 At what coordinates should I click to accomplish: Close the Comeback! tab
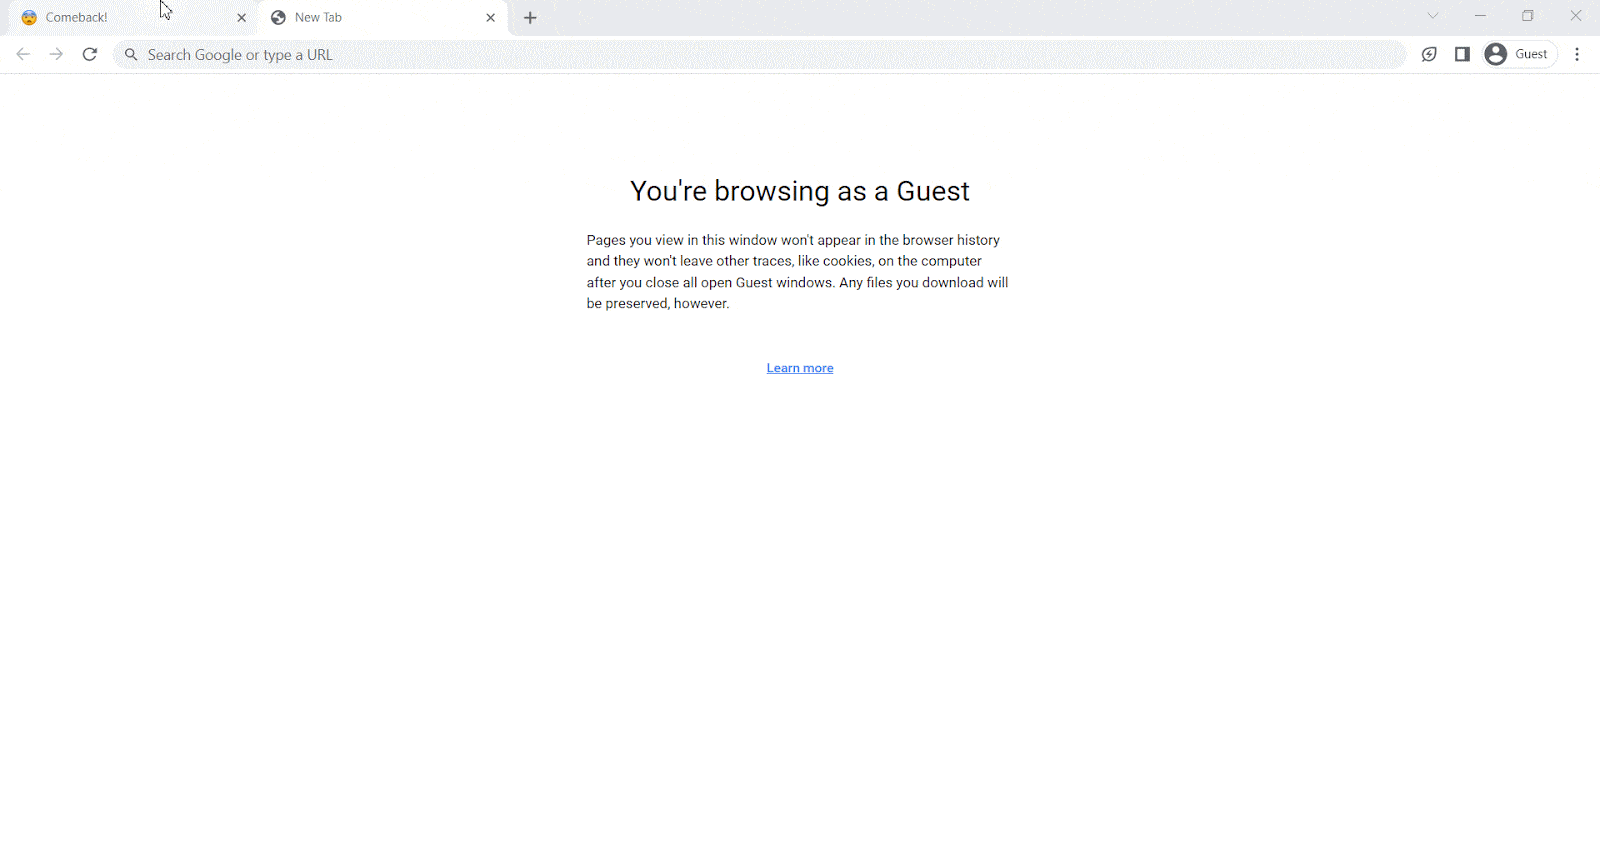click(x=241, y=18)
